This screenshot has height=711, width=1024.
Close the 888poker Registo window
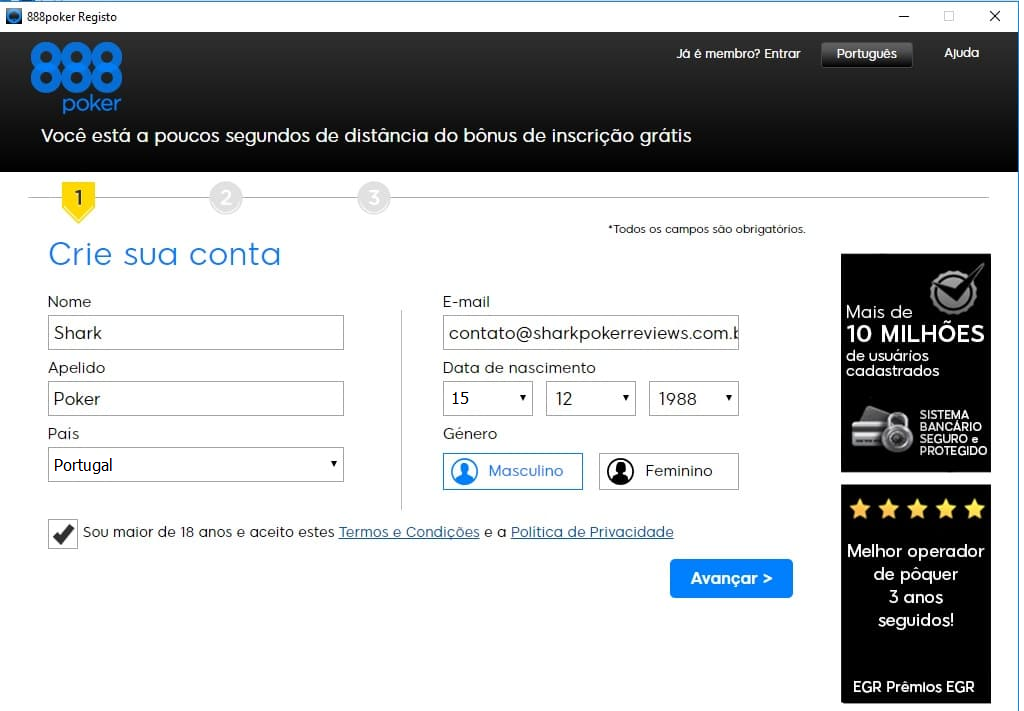[x=995, y=16]
